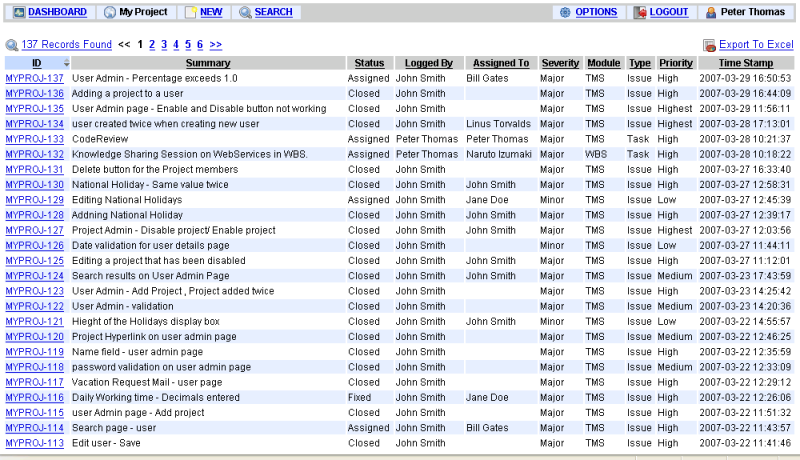
Task: Click summary 'CodeReview'
Action: 100,139
